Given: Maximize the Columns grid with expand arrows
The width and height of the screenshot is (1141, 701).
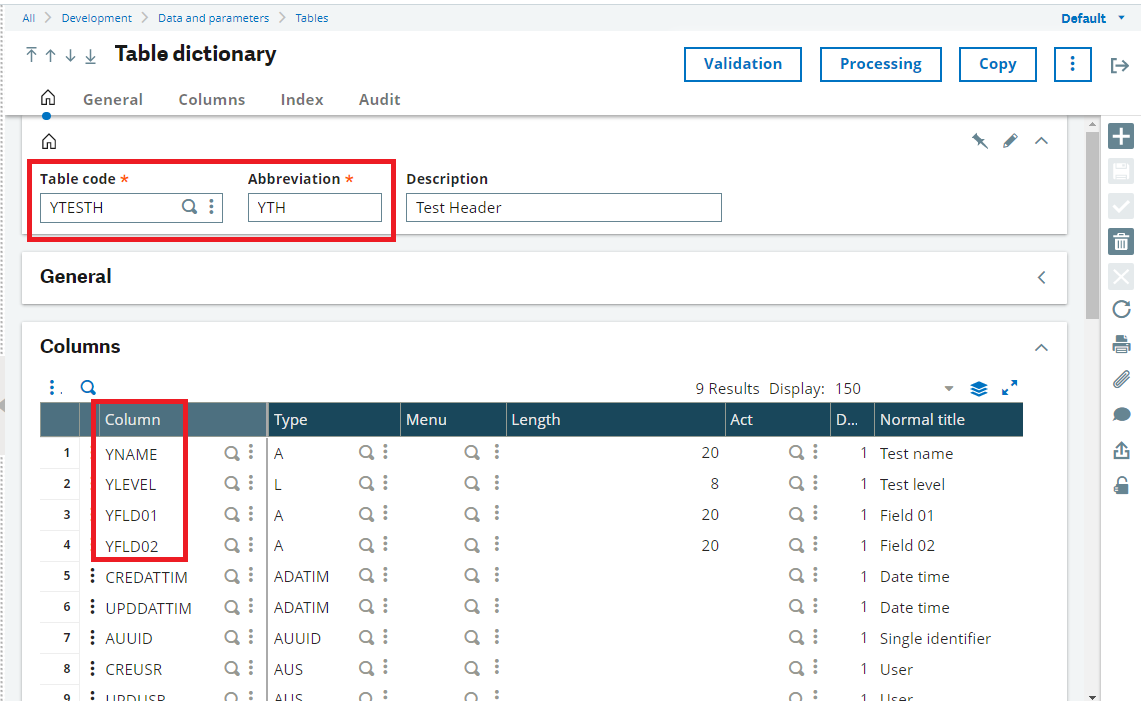Looking at the screenshot, I should point(1010,388).
